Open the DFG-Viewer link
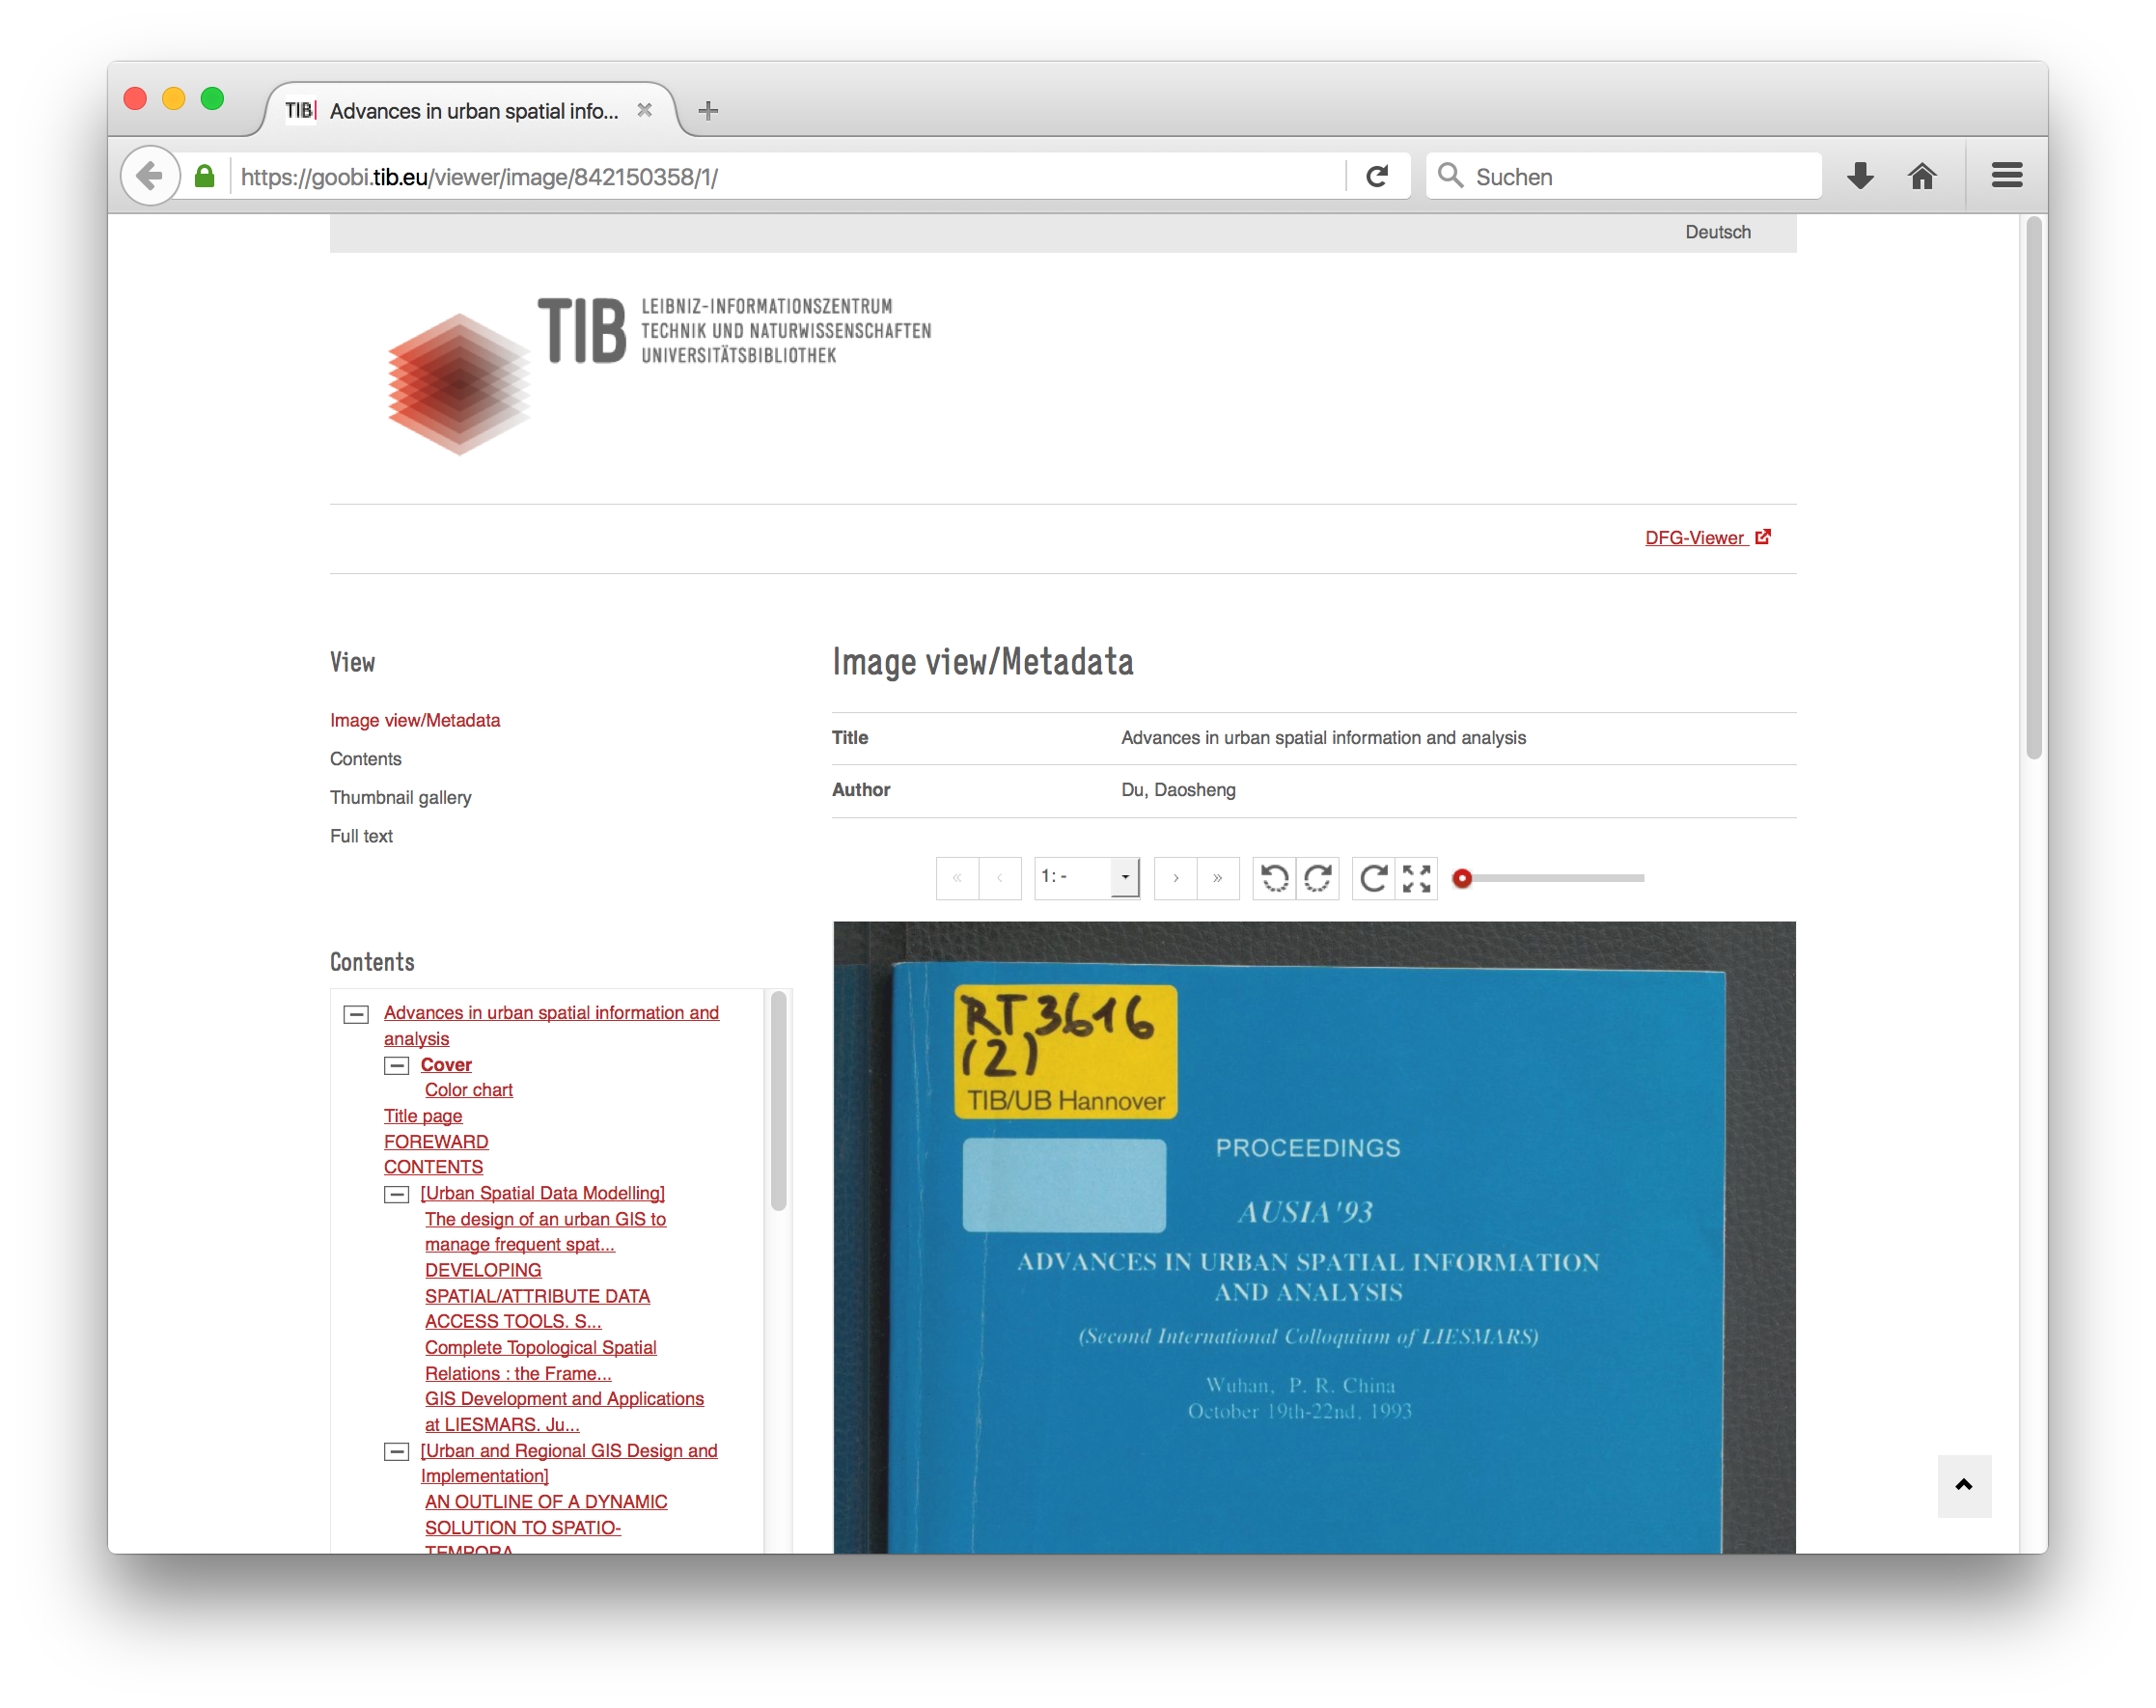Viewport: 2156px width, 1708px height. pyautogui.click(x=1707, y=538)
